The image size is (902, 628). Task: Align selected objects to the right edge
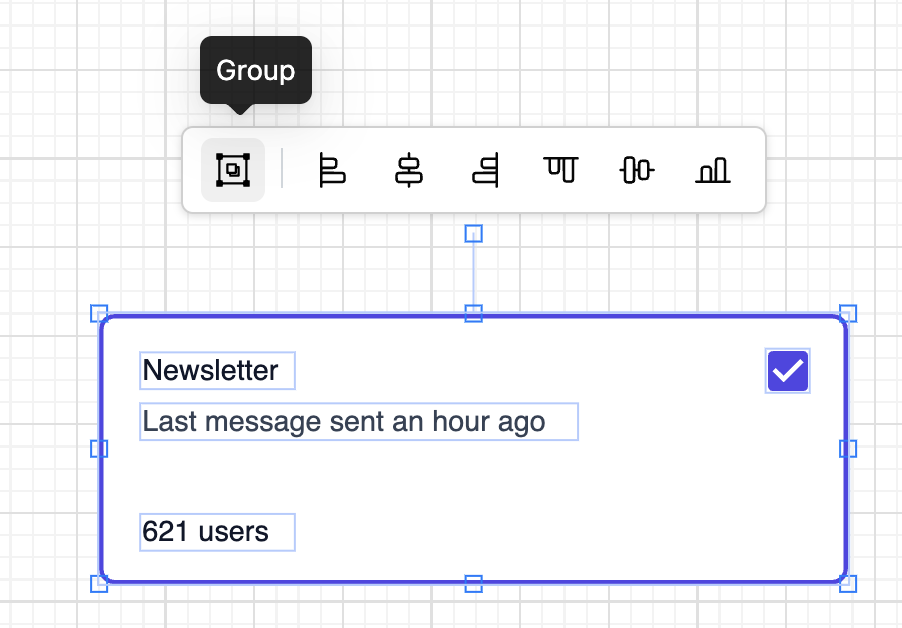484,170
